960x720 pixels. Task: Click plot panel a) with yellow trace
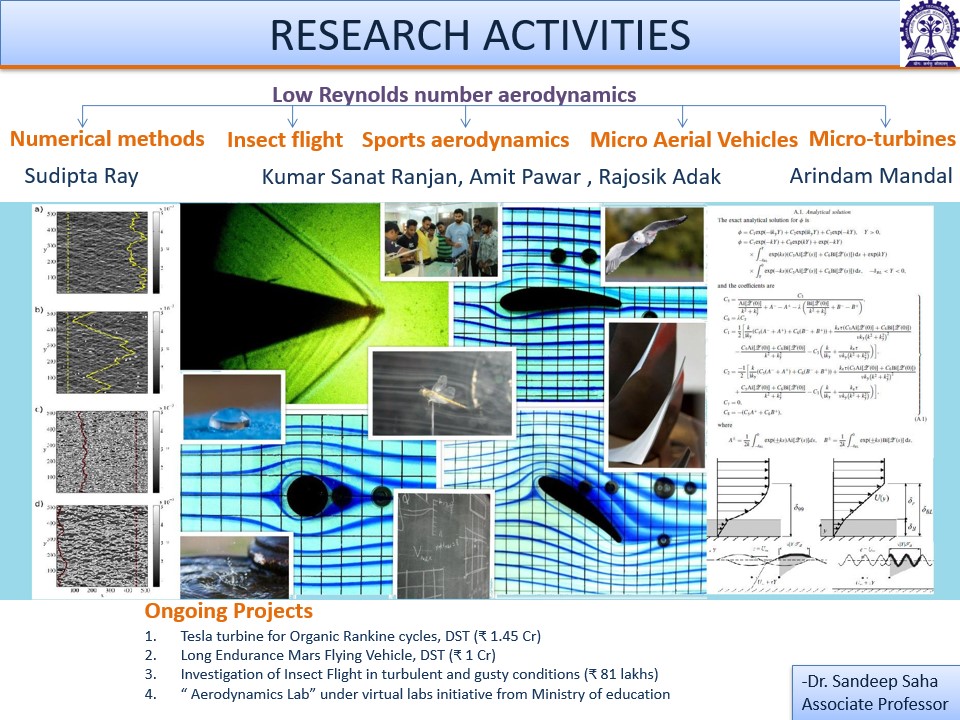coord(102,252)
